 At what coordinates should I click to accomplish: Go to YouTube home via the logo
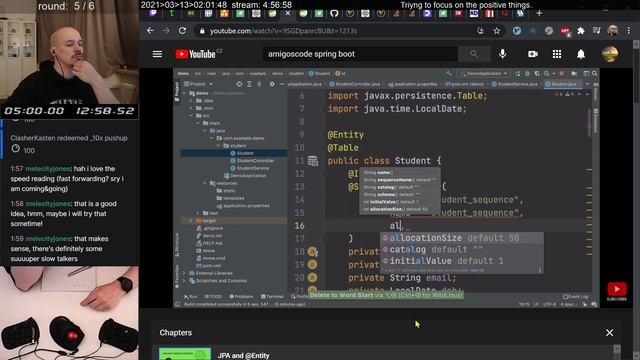[x=198, y=54]
